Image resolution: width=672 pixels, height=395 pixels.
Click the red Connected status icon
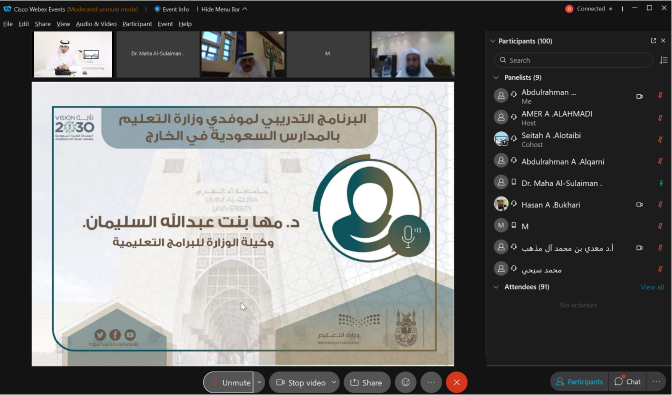click(x=569, y=9)
